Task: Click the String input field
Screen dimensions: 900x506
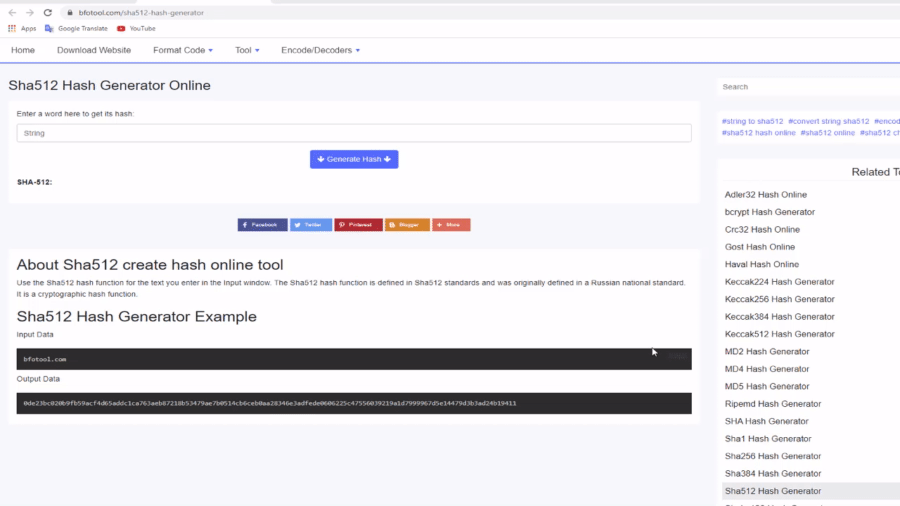Action: [x=354, y=133]
